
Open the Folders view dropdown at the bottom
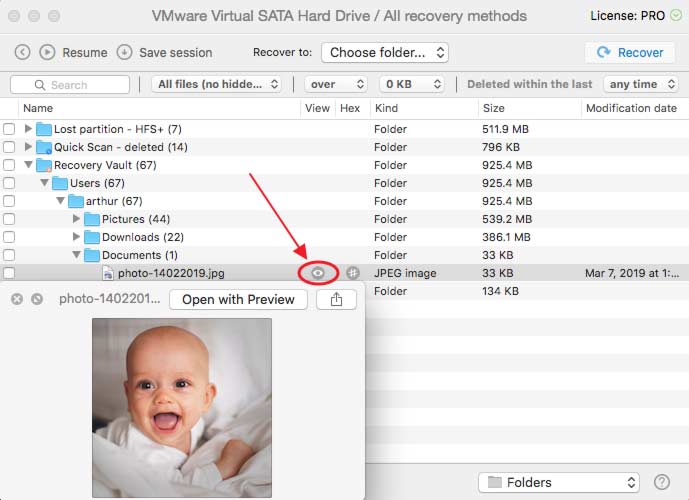558,482
